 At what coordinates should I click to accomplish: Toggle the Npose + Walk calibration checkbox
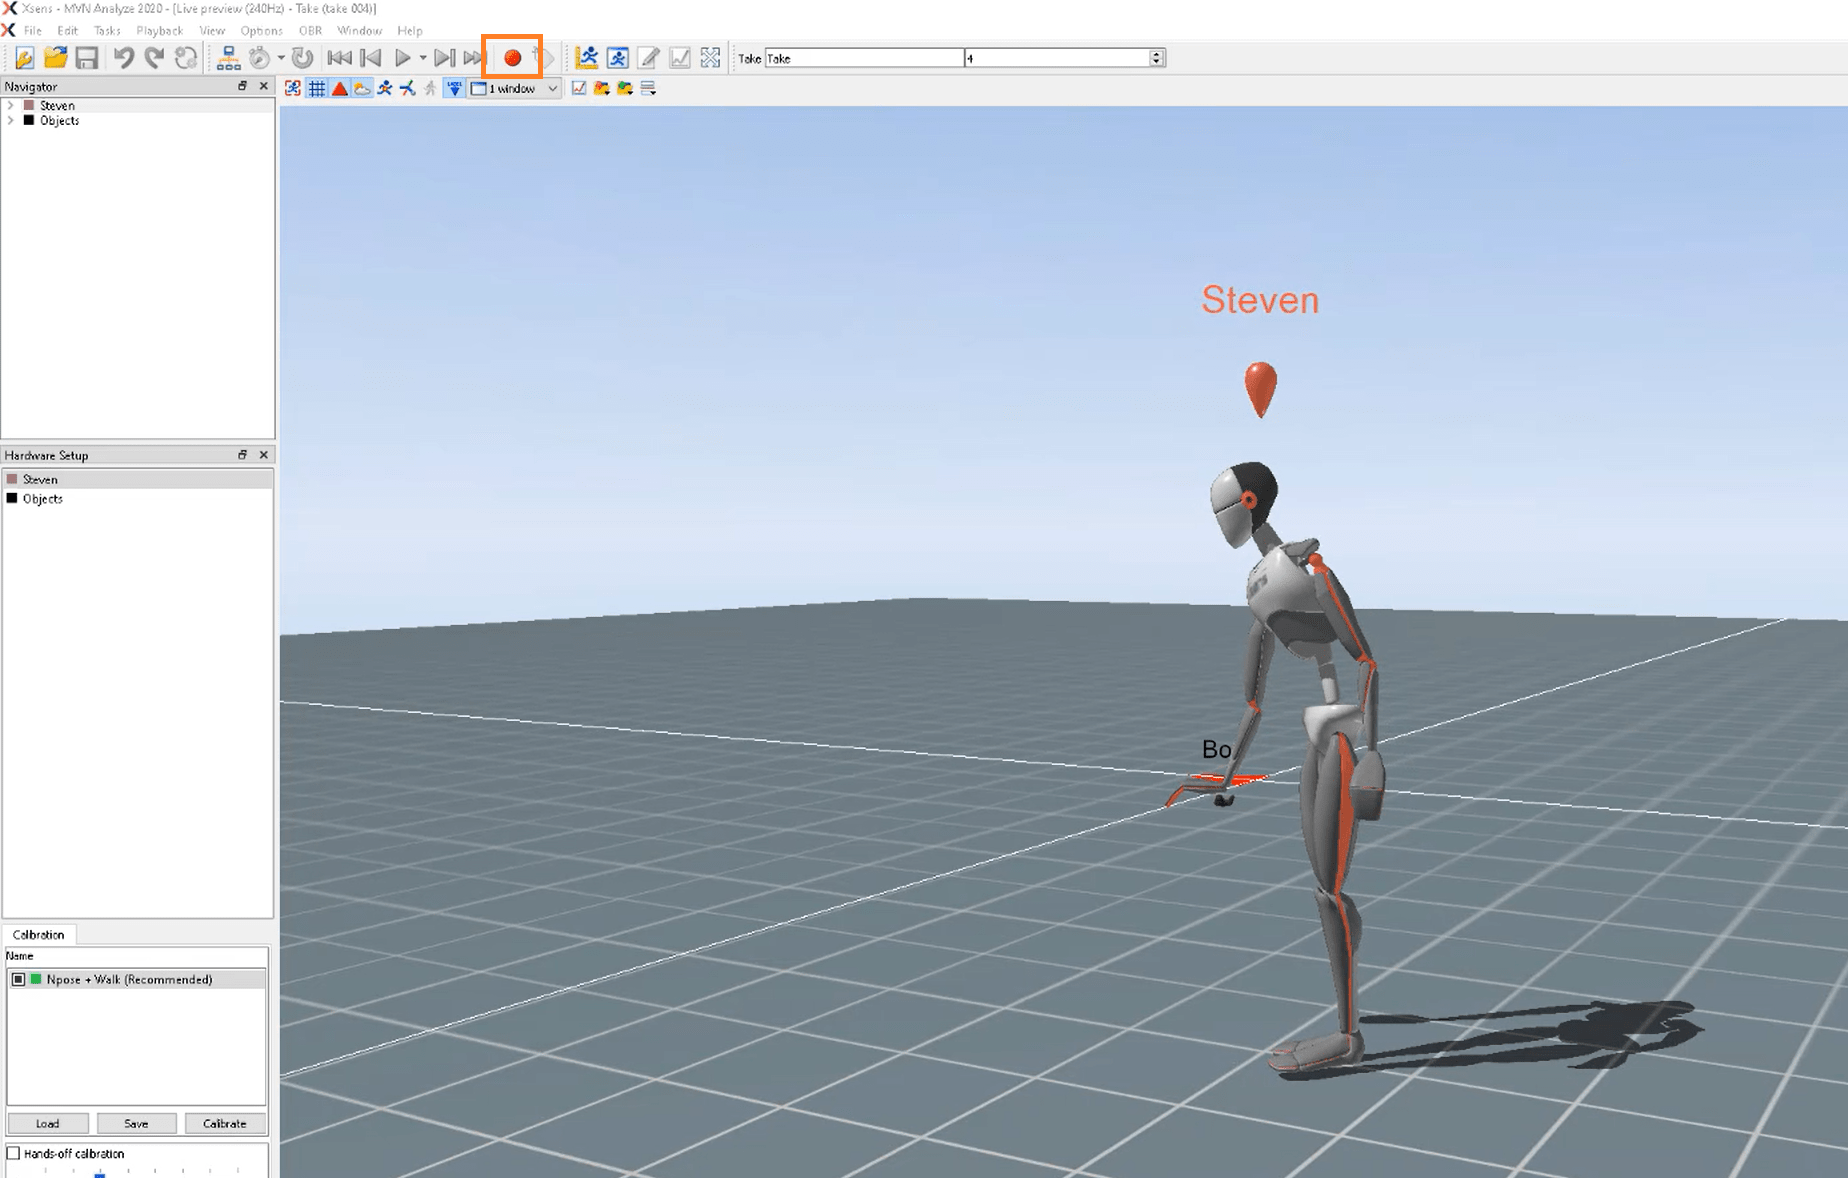[17, 979]
